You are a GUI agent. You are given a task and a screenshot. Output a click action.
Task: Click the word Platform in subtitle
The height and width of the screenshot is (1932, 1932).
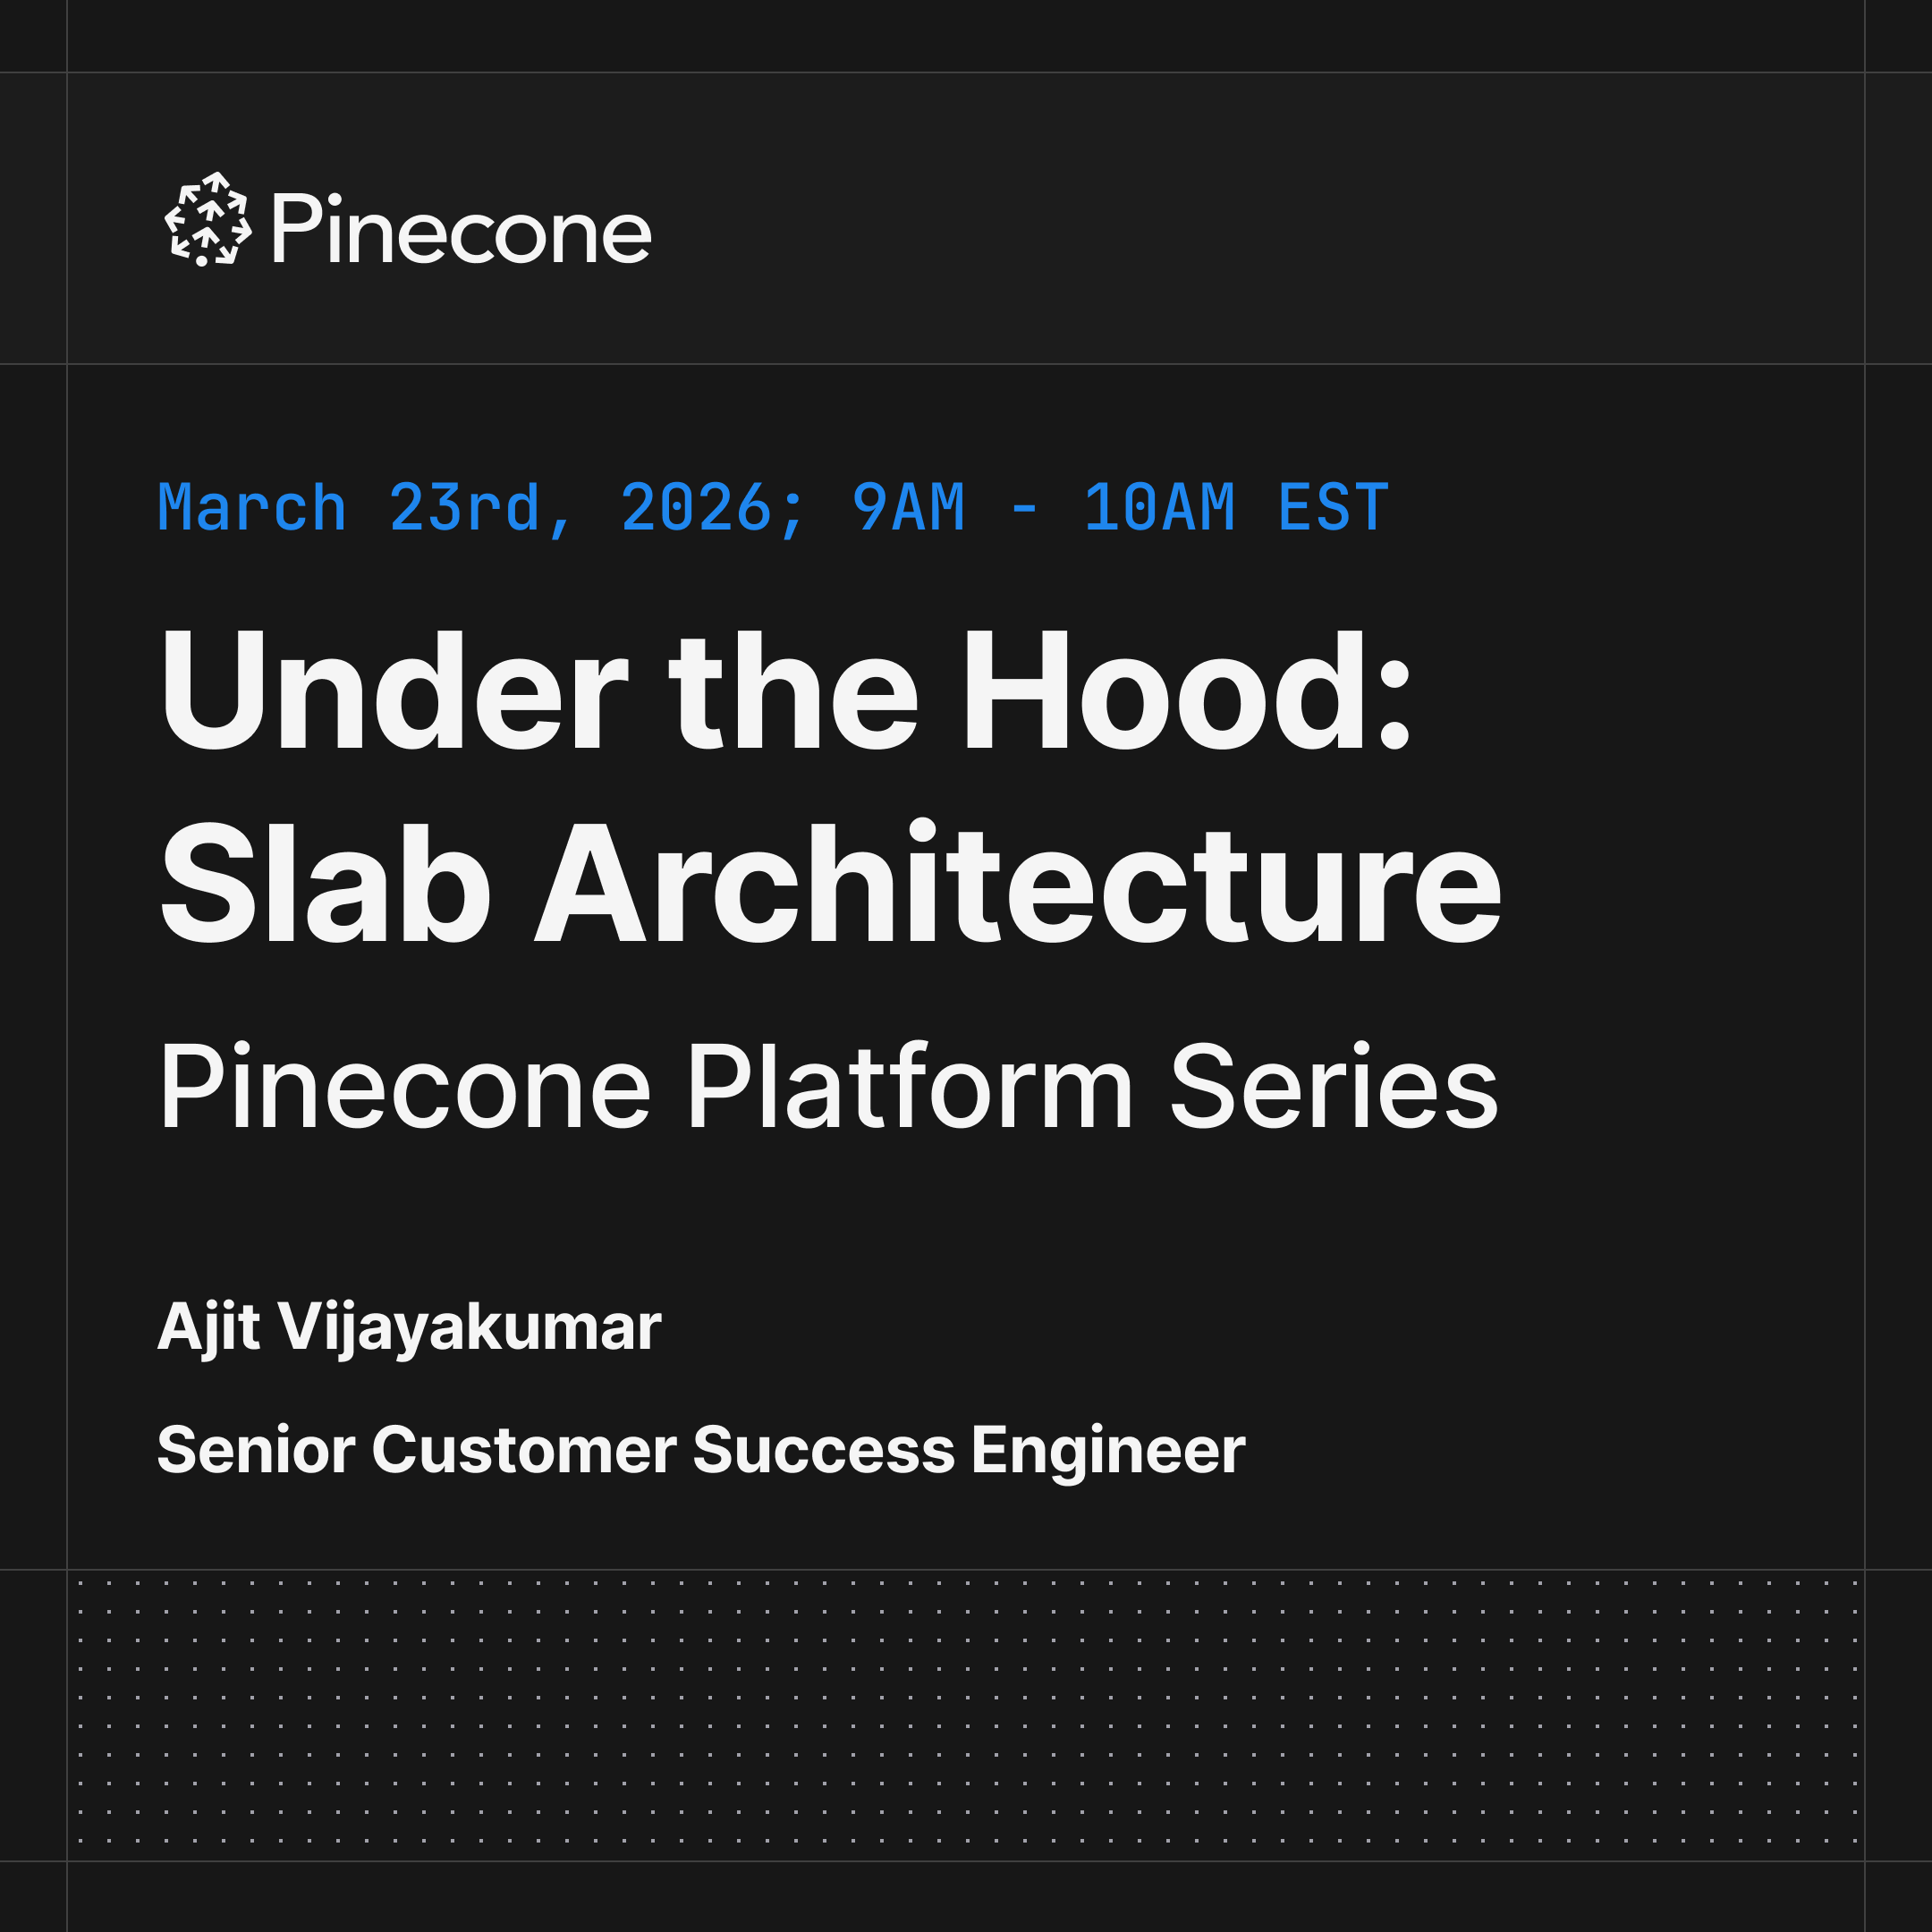pyautogui.click(x=910, y=1087)
